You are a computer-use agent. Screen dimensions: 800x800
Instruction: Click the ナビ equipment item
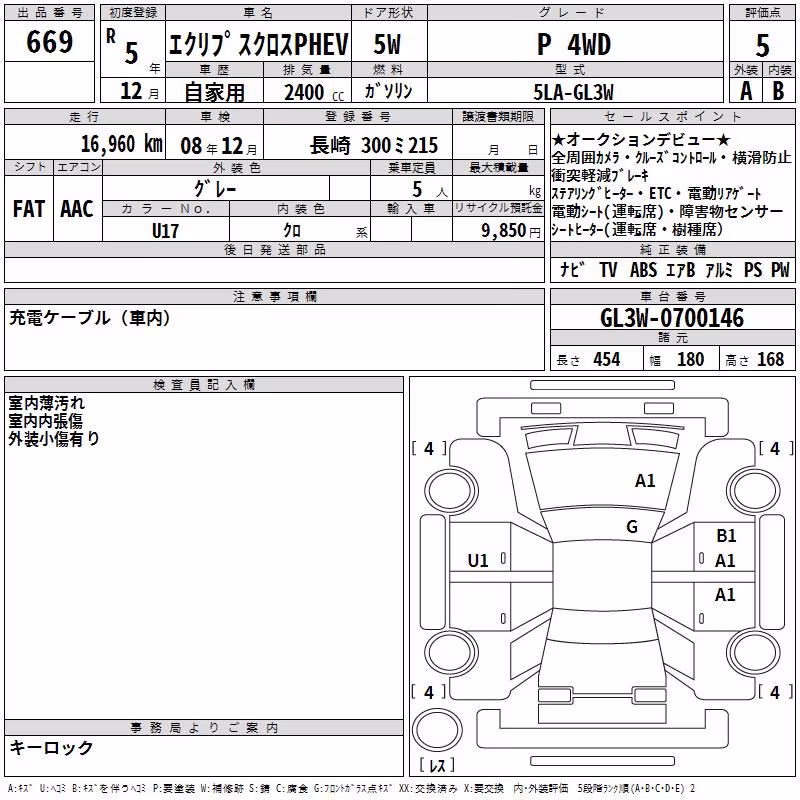click(x=572, y=269)
